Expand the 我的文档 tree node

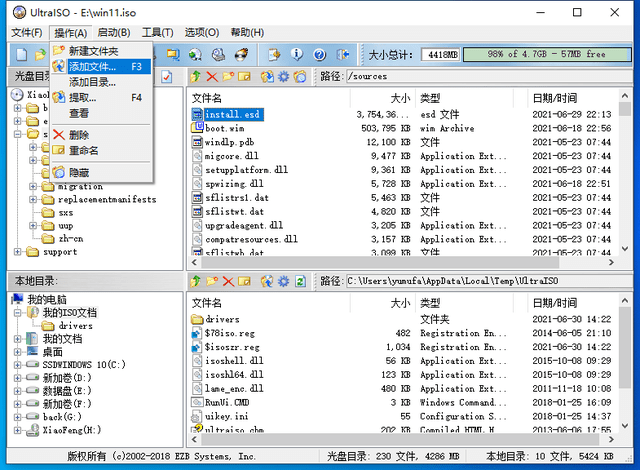click(17, 339)
